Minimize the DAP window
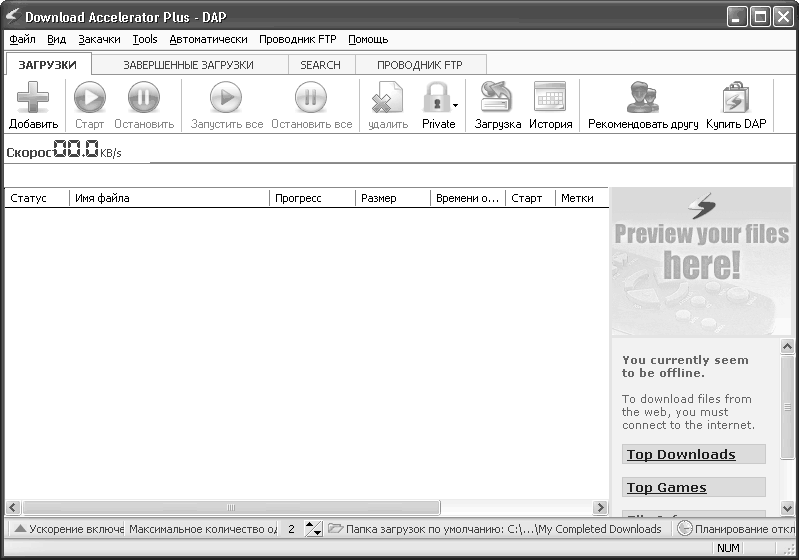 pos(736,17)
